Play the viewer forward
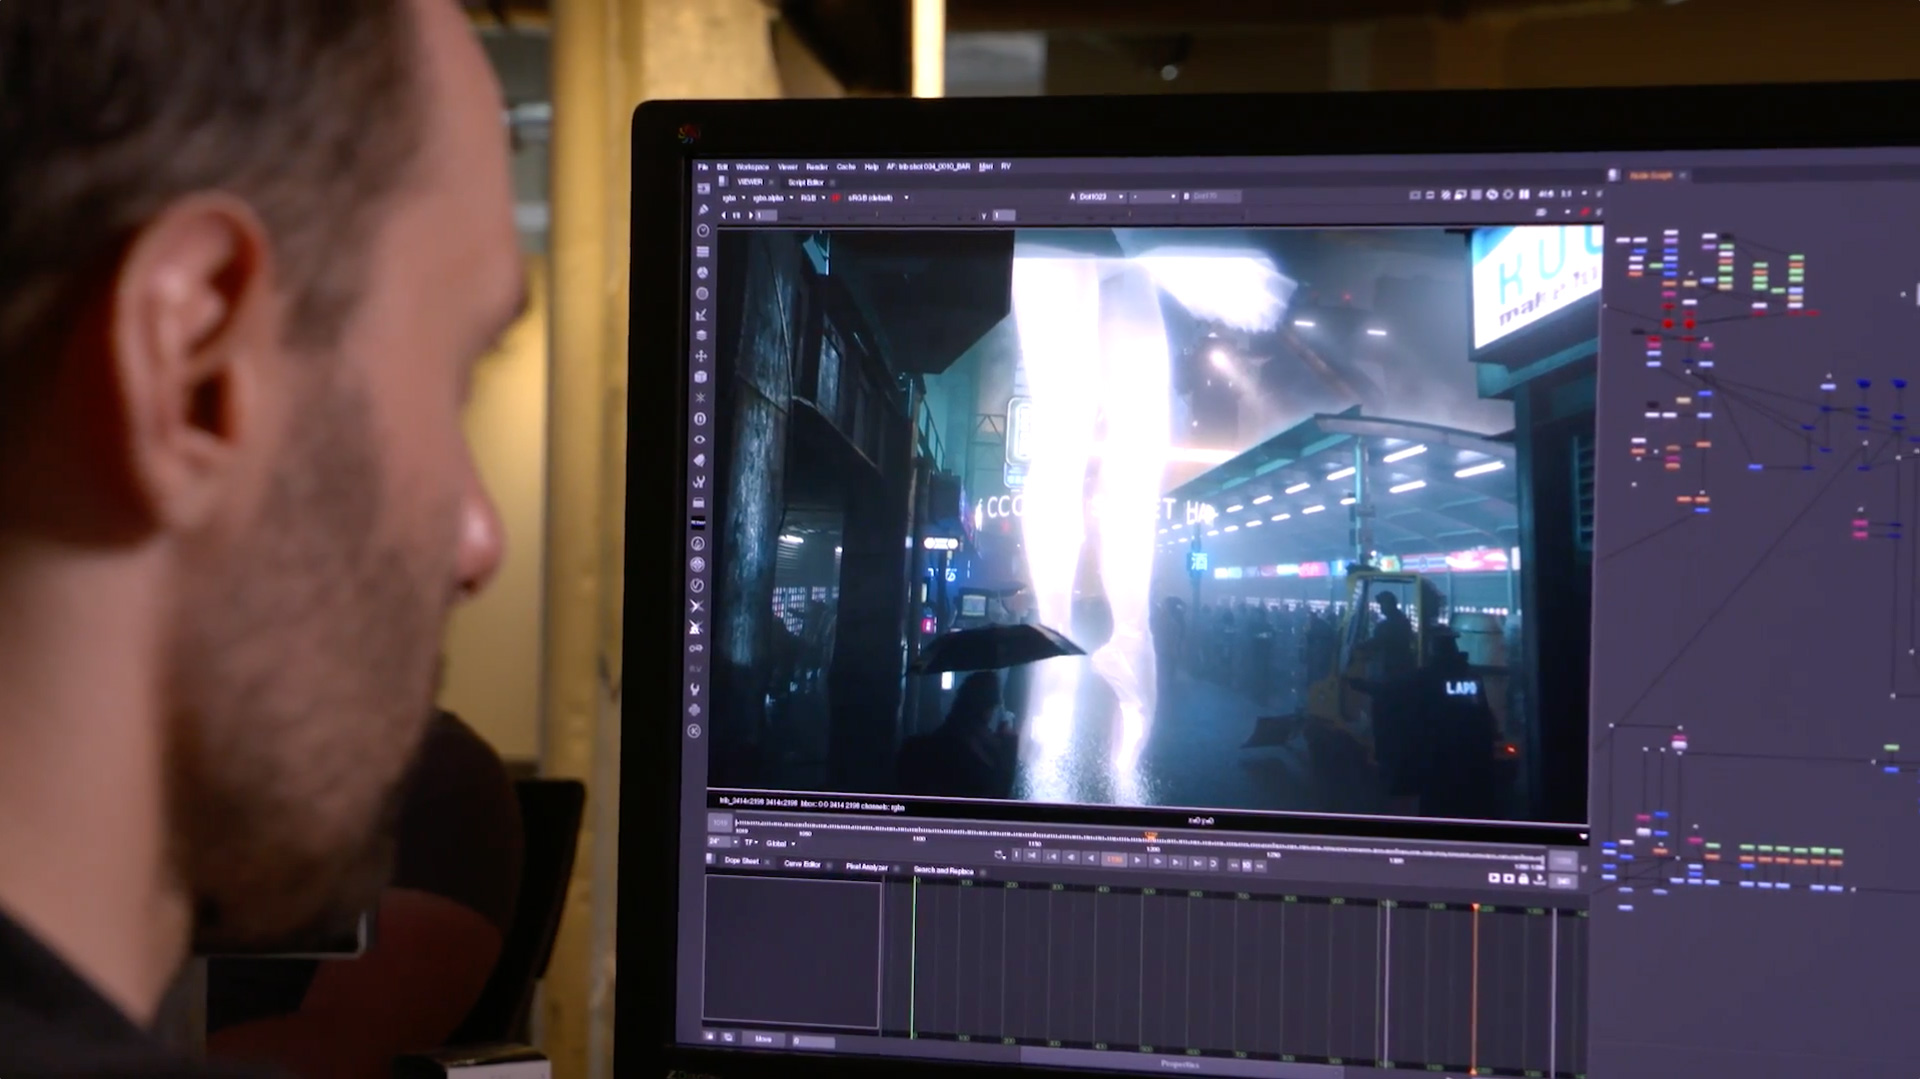This screenshot has height=1079, width=1920. (x=1137, y=860)
